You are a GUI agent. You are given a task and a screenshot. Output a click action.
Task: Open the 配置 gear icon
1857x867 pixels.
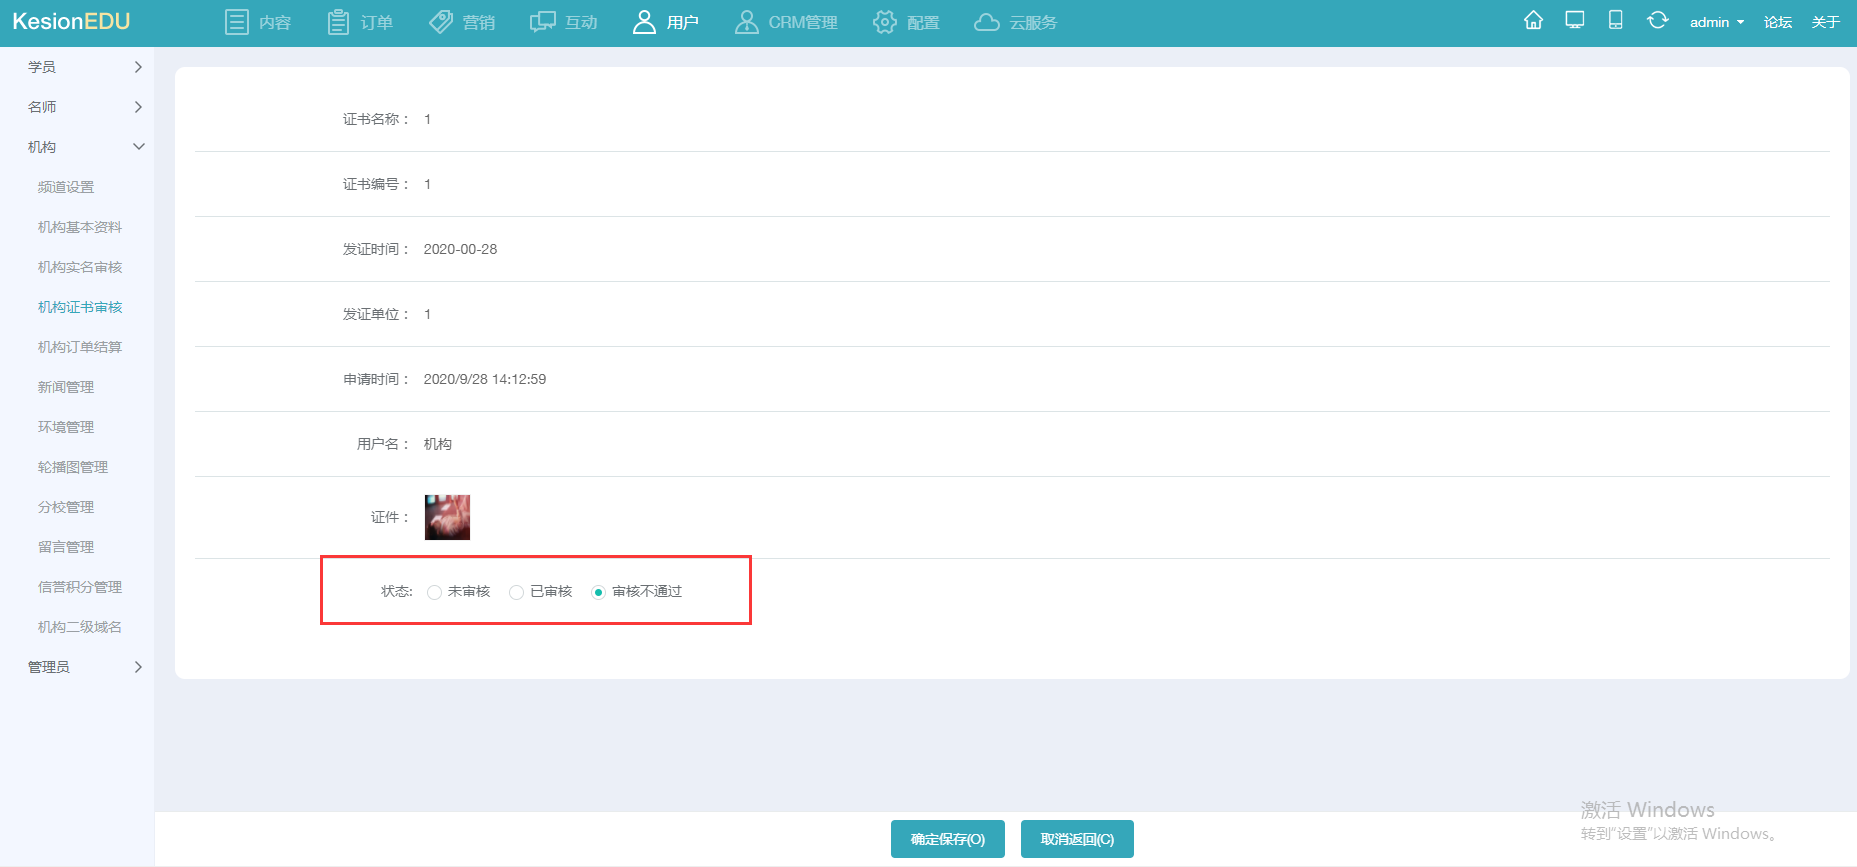(x=884, y=22)
